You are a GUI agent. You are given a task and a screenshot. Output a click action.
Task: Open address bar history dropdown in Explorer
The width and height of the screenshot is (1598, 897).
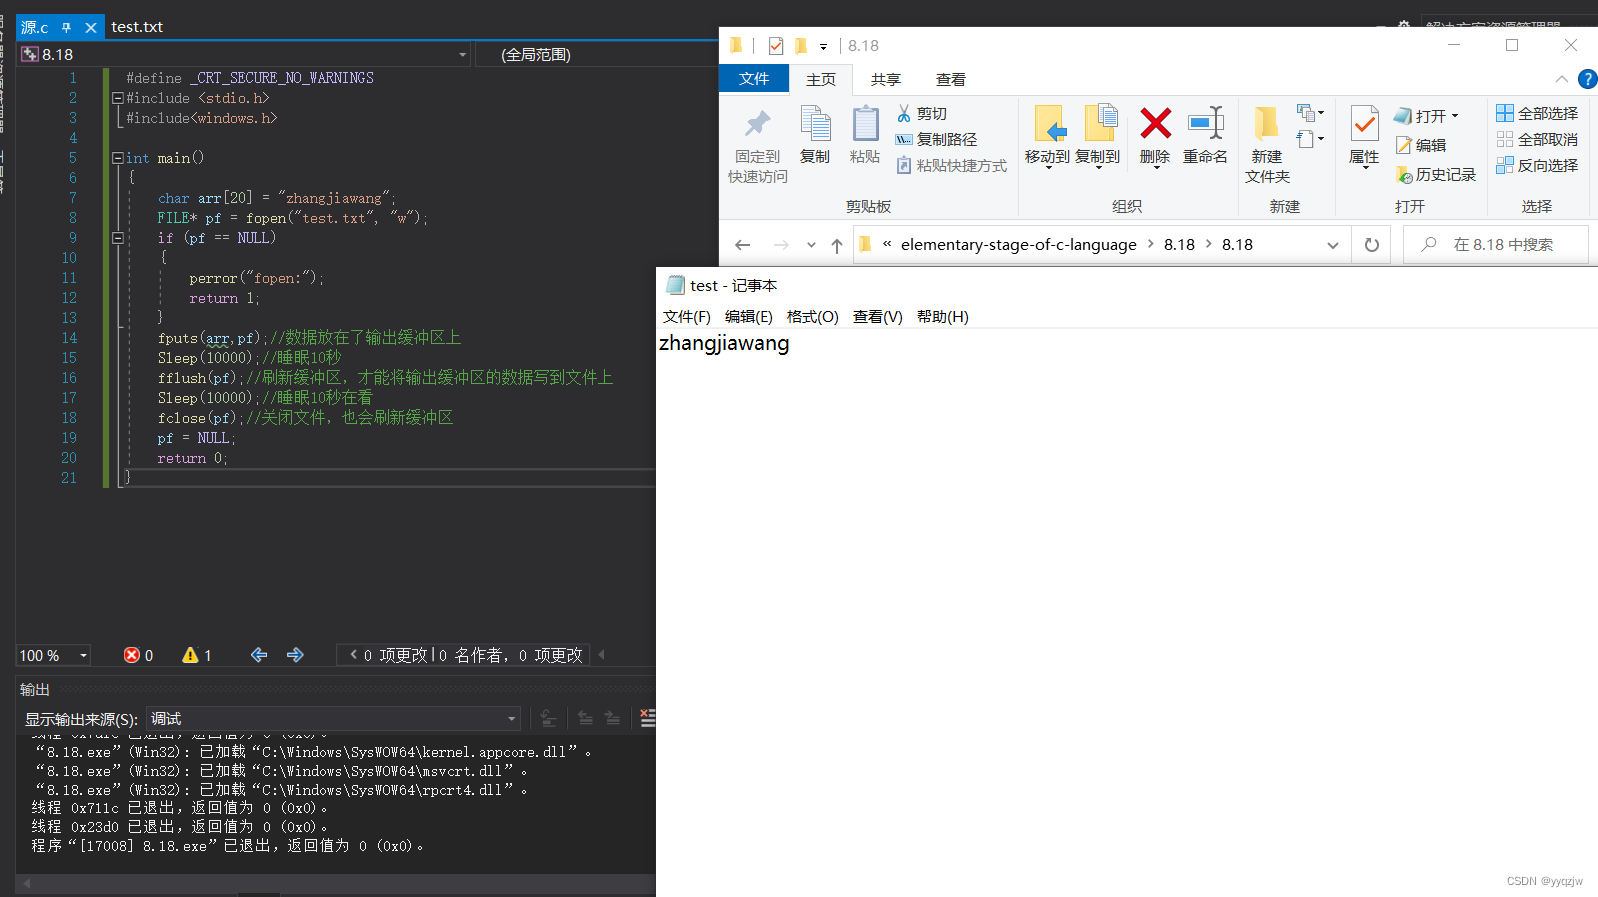1333,245
